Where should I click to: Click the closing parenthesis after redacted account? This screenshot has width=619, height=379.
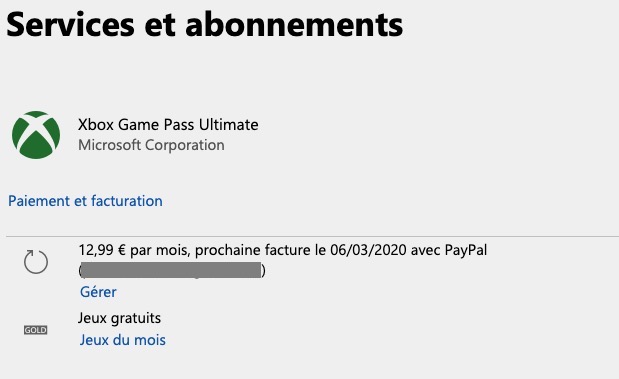[263, 271]
